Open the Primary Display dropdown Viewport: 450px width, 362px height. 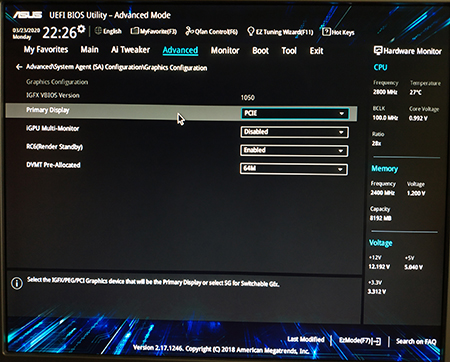click(x=295, y=113)
